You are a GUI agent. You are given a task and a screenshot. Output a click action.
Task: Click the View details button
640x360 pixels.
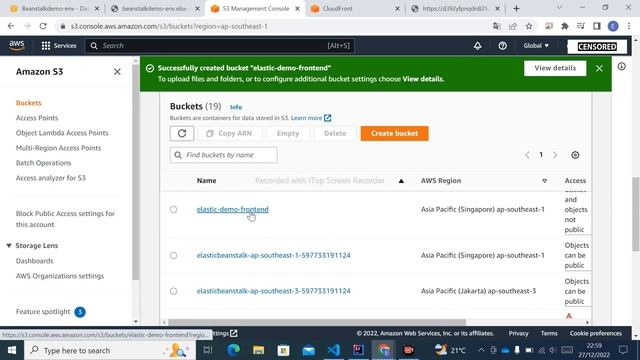[555, 68]
